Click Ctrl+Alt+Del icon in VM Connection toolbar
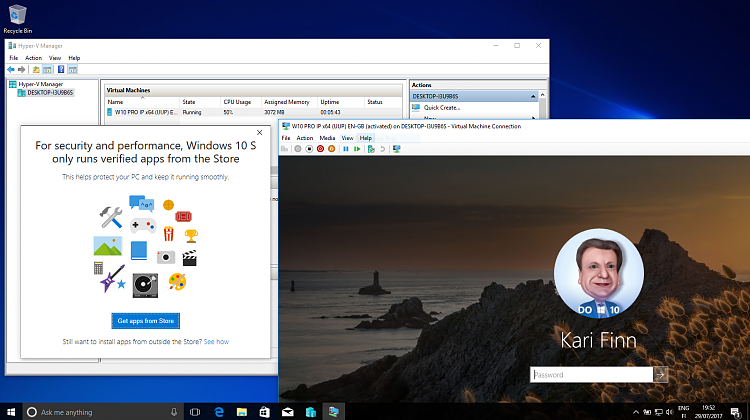 [x=285, y=149]
